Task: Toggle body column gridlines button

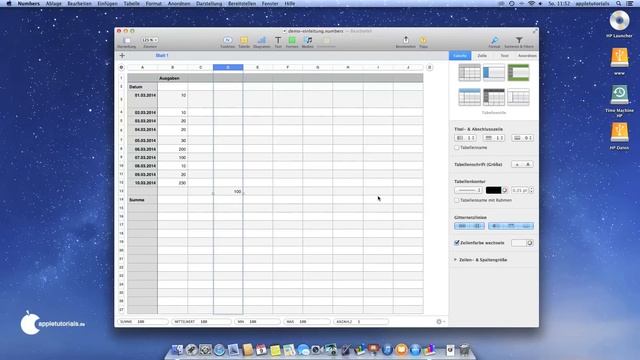Action: tap(477, 226)
